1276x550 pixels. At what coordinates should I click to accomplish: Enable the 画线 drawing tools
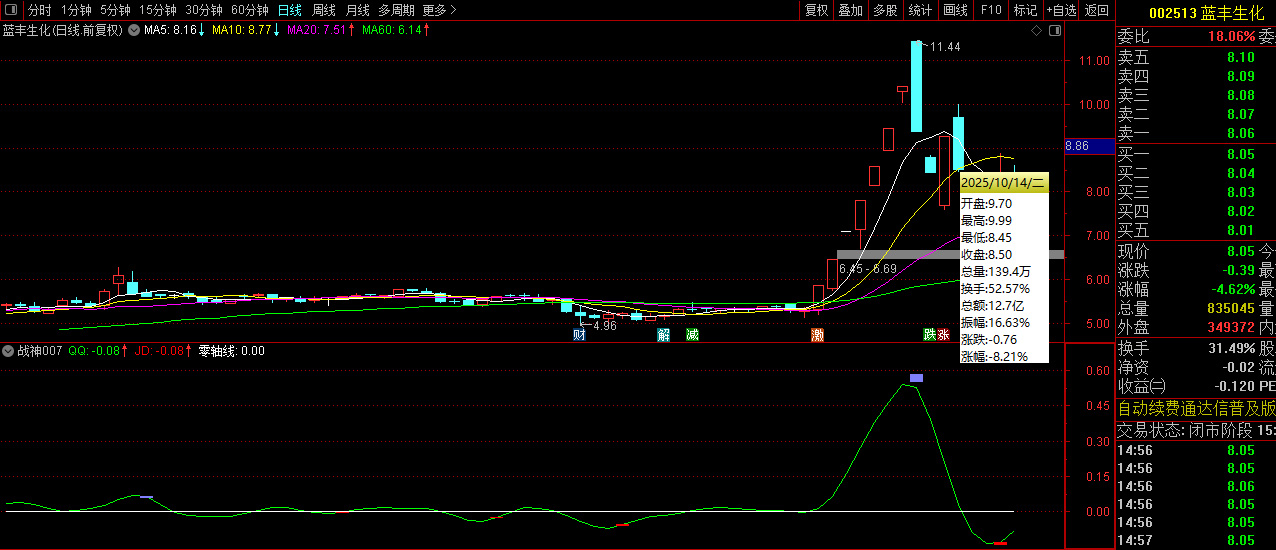955,10
